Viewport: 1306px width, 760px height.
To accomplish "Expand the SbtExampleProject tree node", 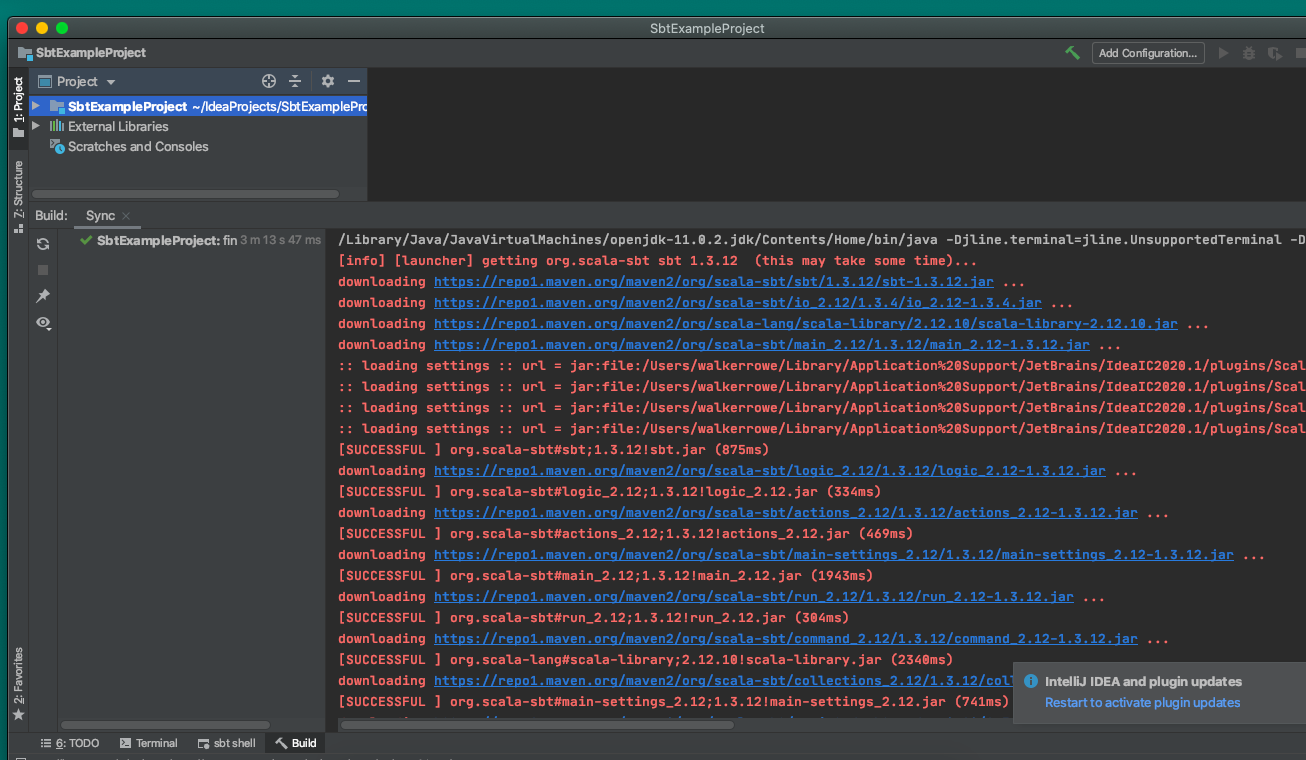I will [x=37, y=106].
